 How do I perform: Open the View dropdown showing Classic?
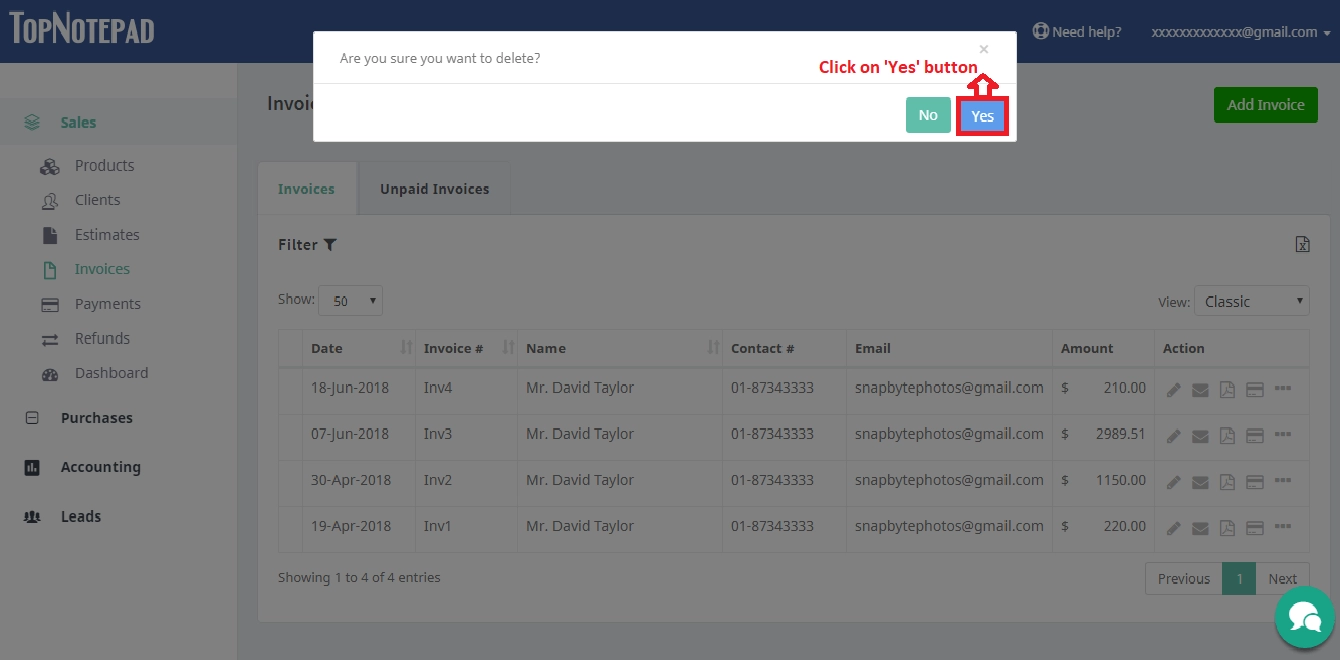pos(1251,300)
